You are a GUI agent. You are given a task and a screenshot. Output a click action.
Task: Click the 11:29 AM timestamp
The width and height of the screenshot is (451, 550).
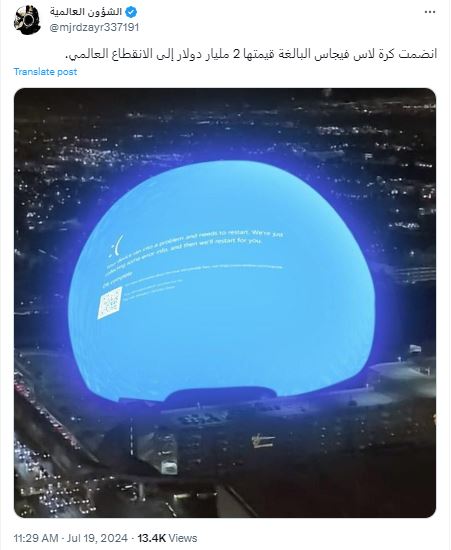36,538
